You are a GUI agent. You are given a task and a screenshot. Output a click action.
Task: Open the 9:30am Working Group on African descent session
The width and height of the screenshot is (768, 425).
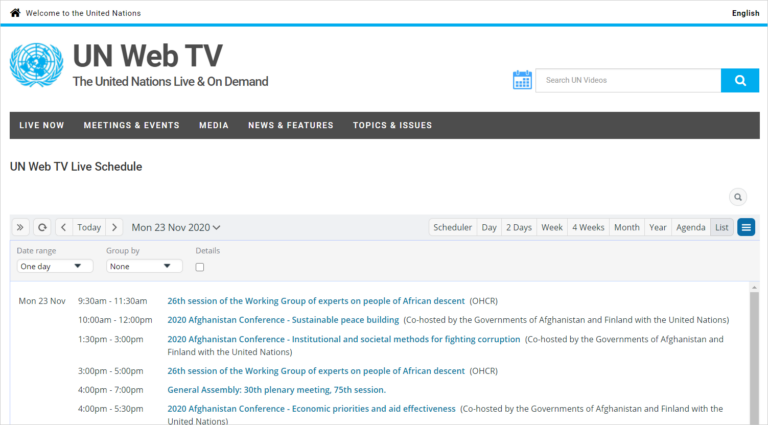[316, 301]
